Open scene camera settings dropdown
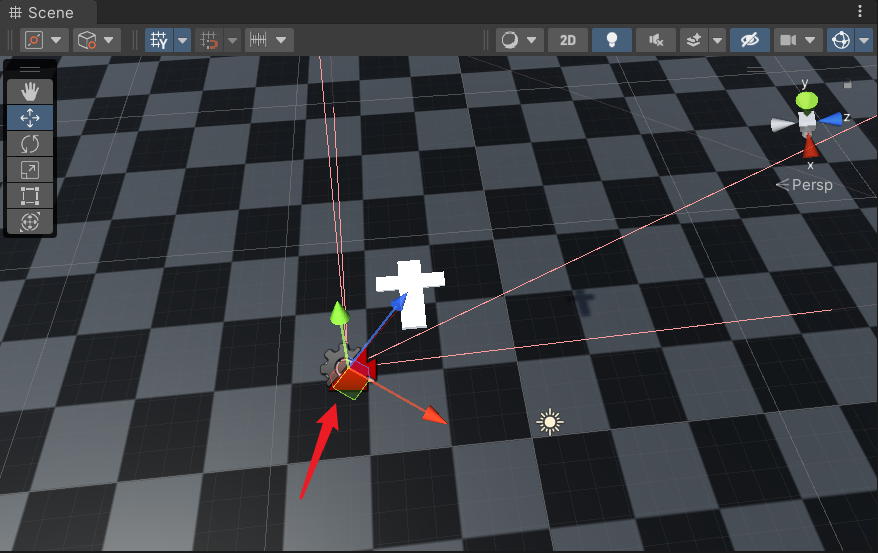Screen dimensions: 878x553 click(810, 40)
